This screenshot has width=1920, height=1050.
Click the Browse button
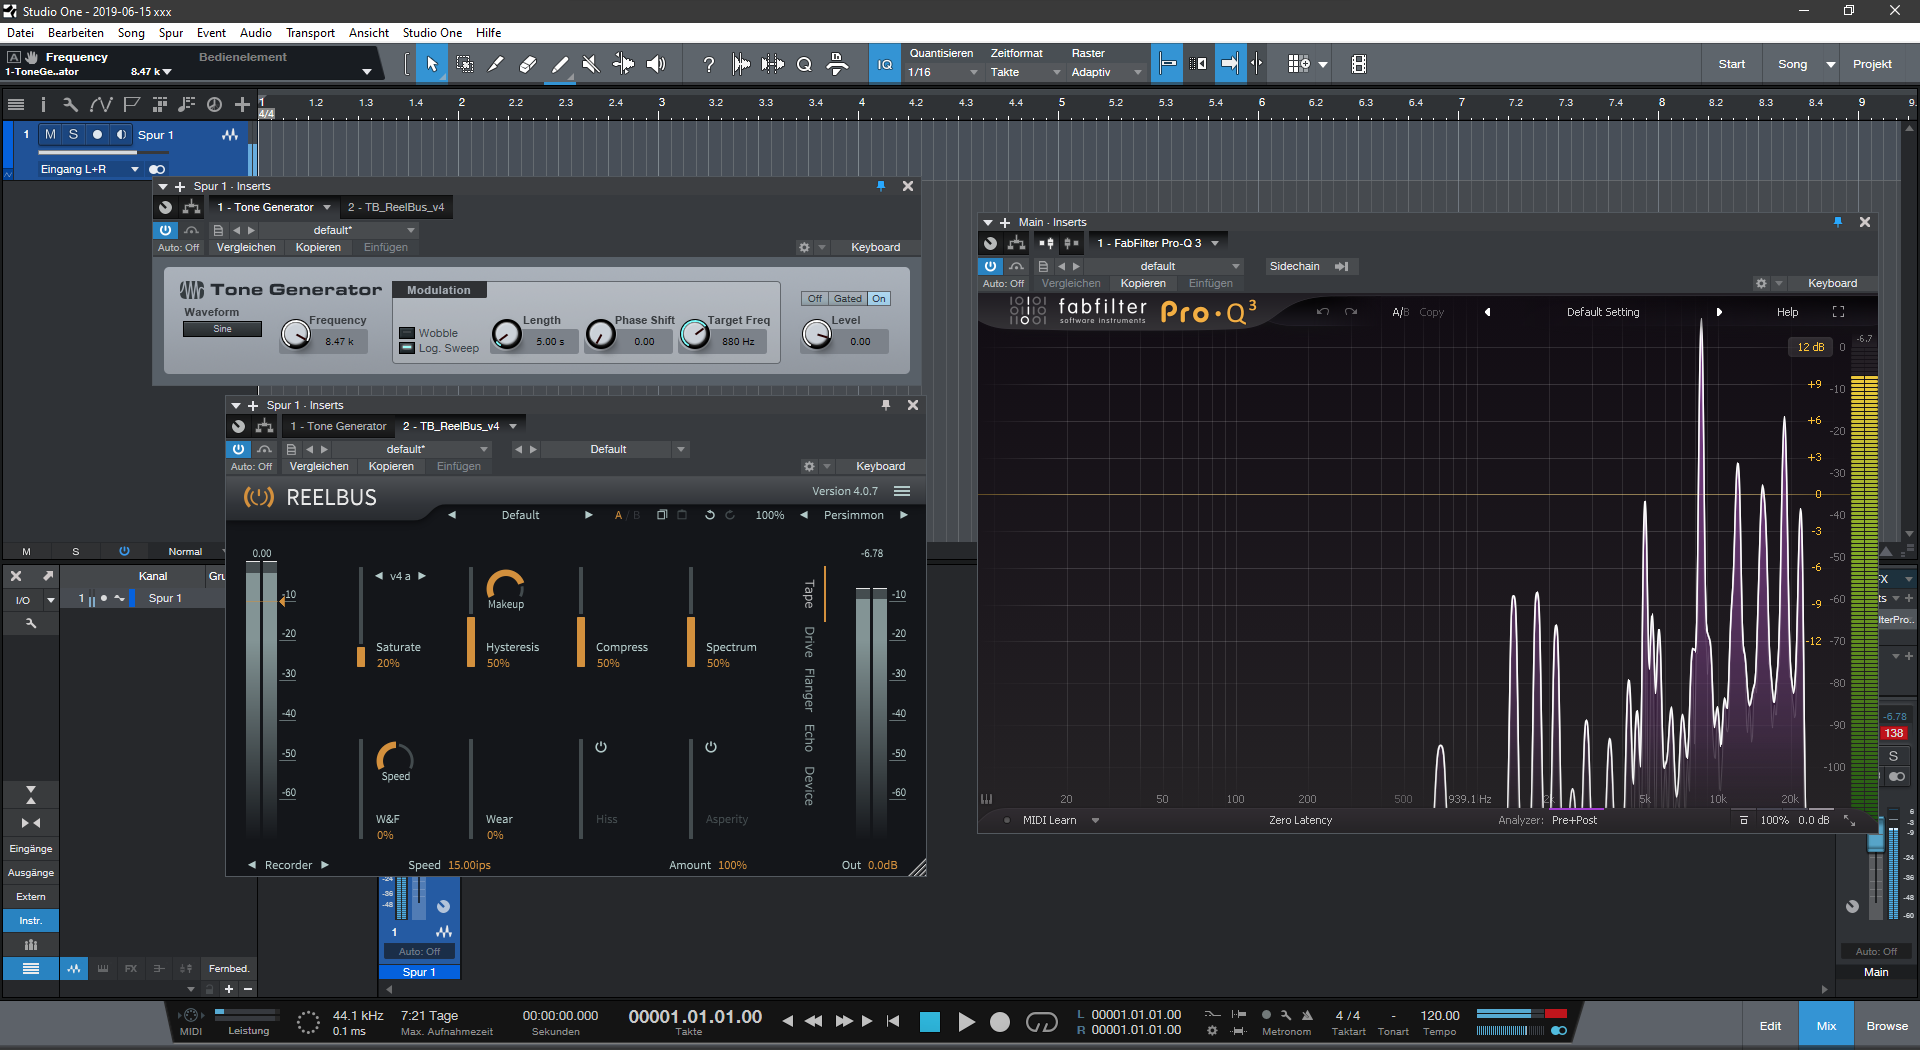point(1886,1026)
